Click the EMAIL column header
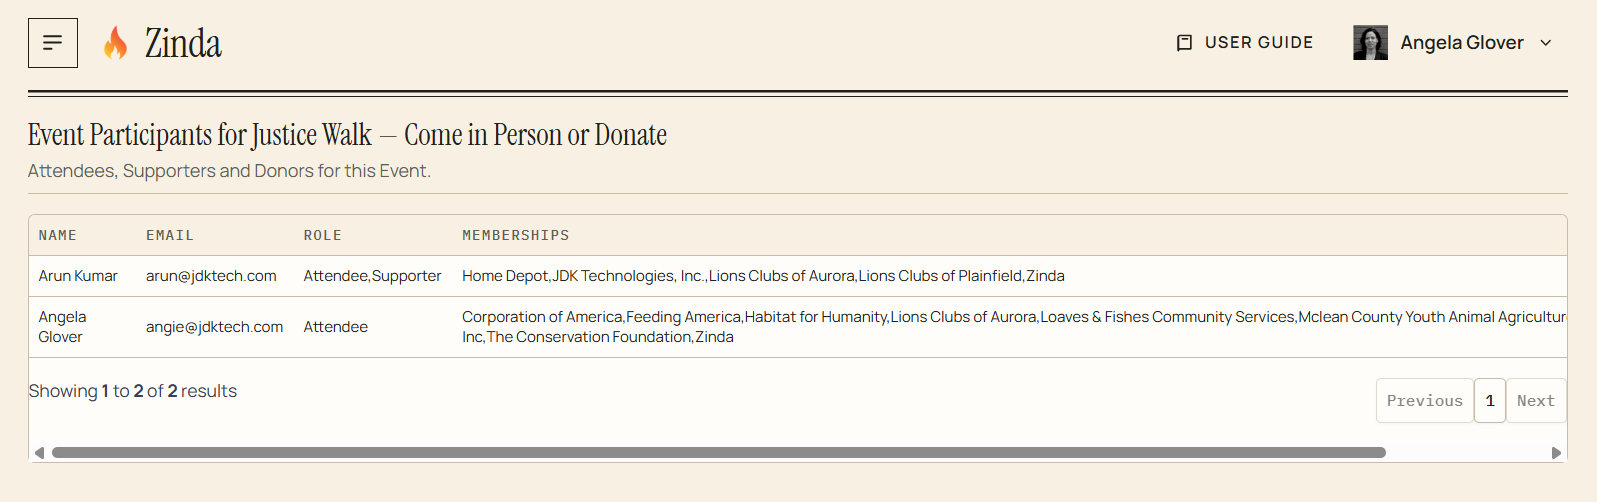The image size is (1597, 502). point(170,235)
